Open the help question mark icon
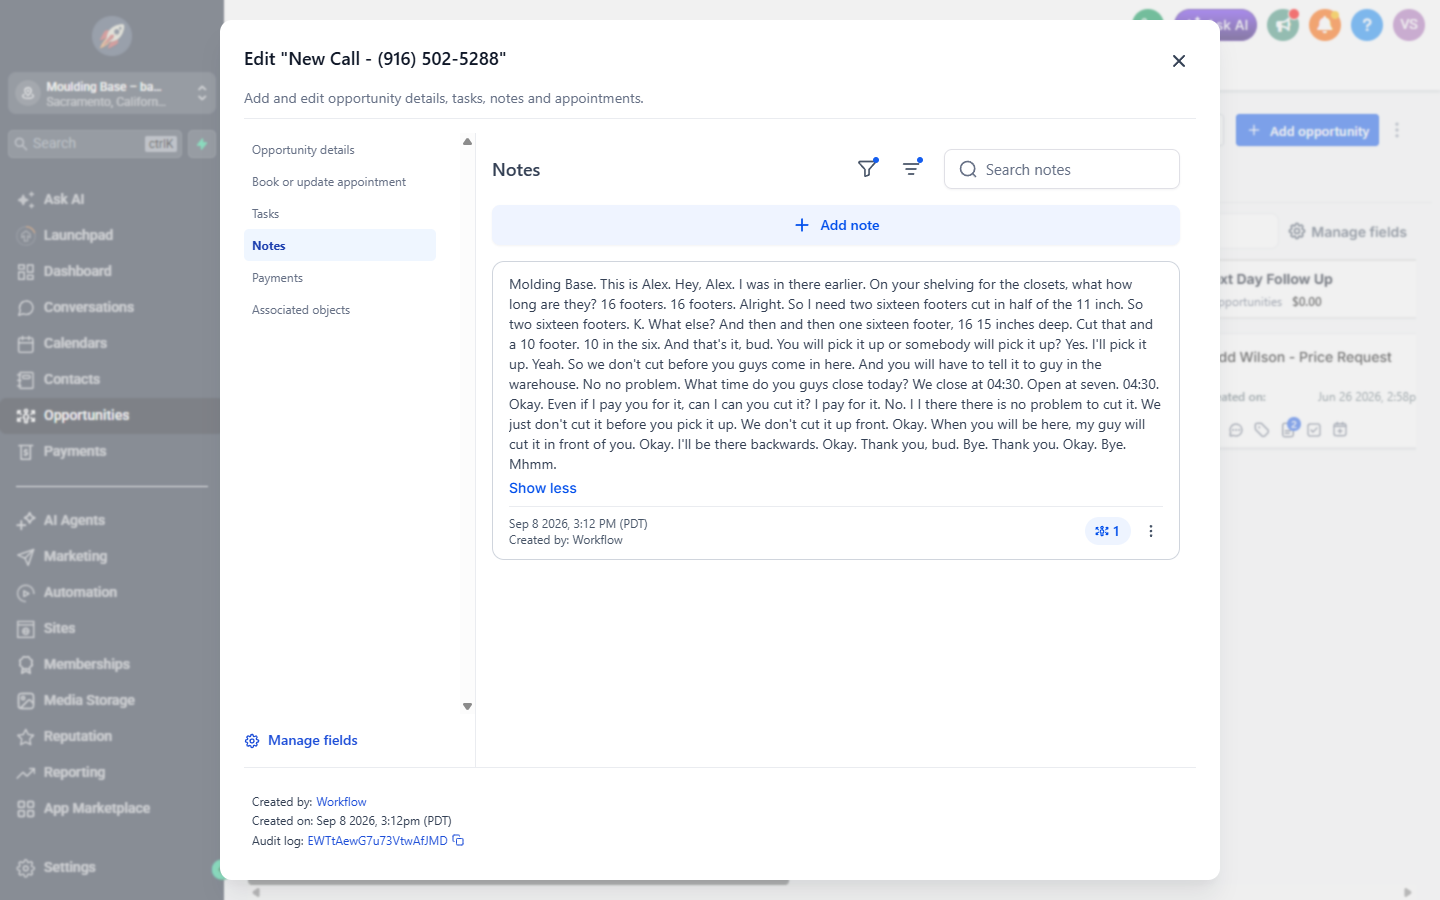 [1367, 25]
